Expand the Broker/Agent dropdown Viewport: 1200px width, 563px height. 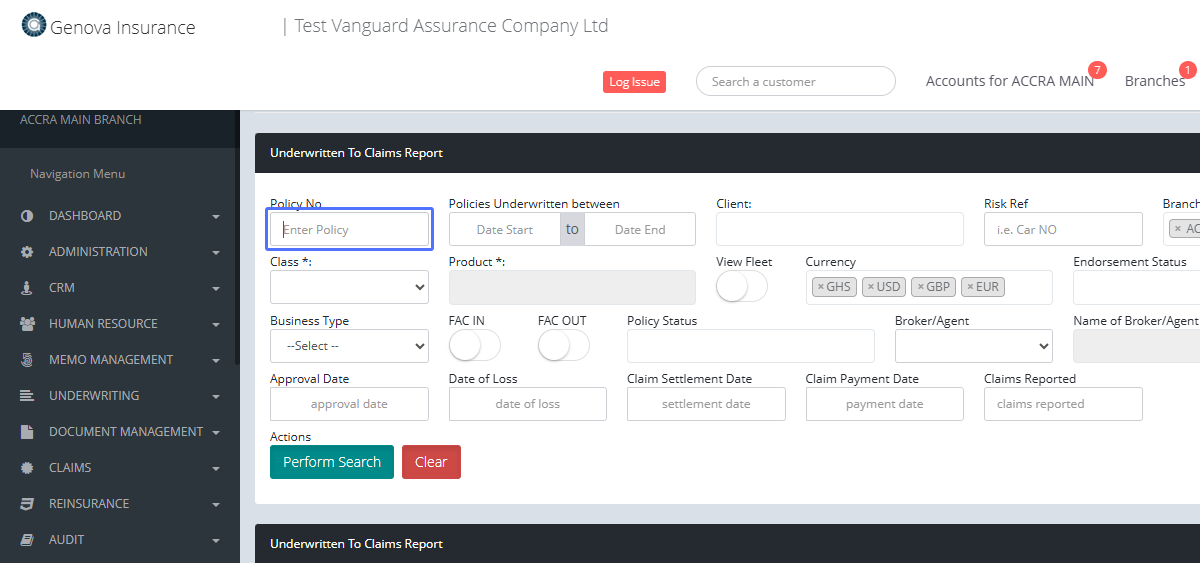click(973, 346)
